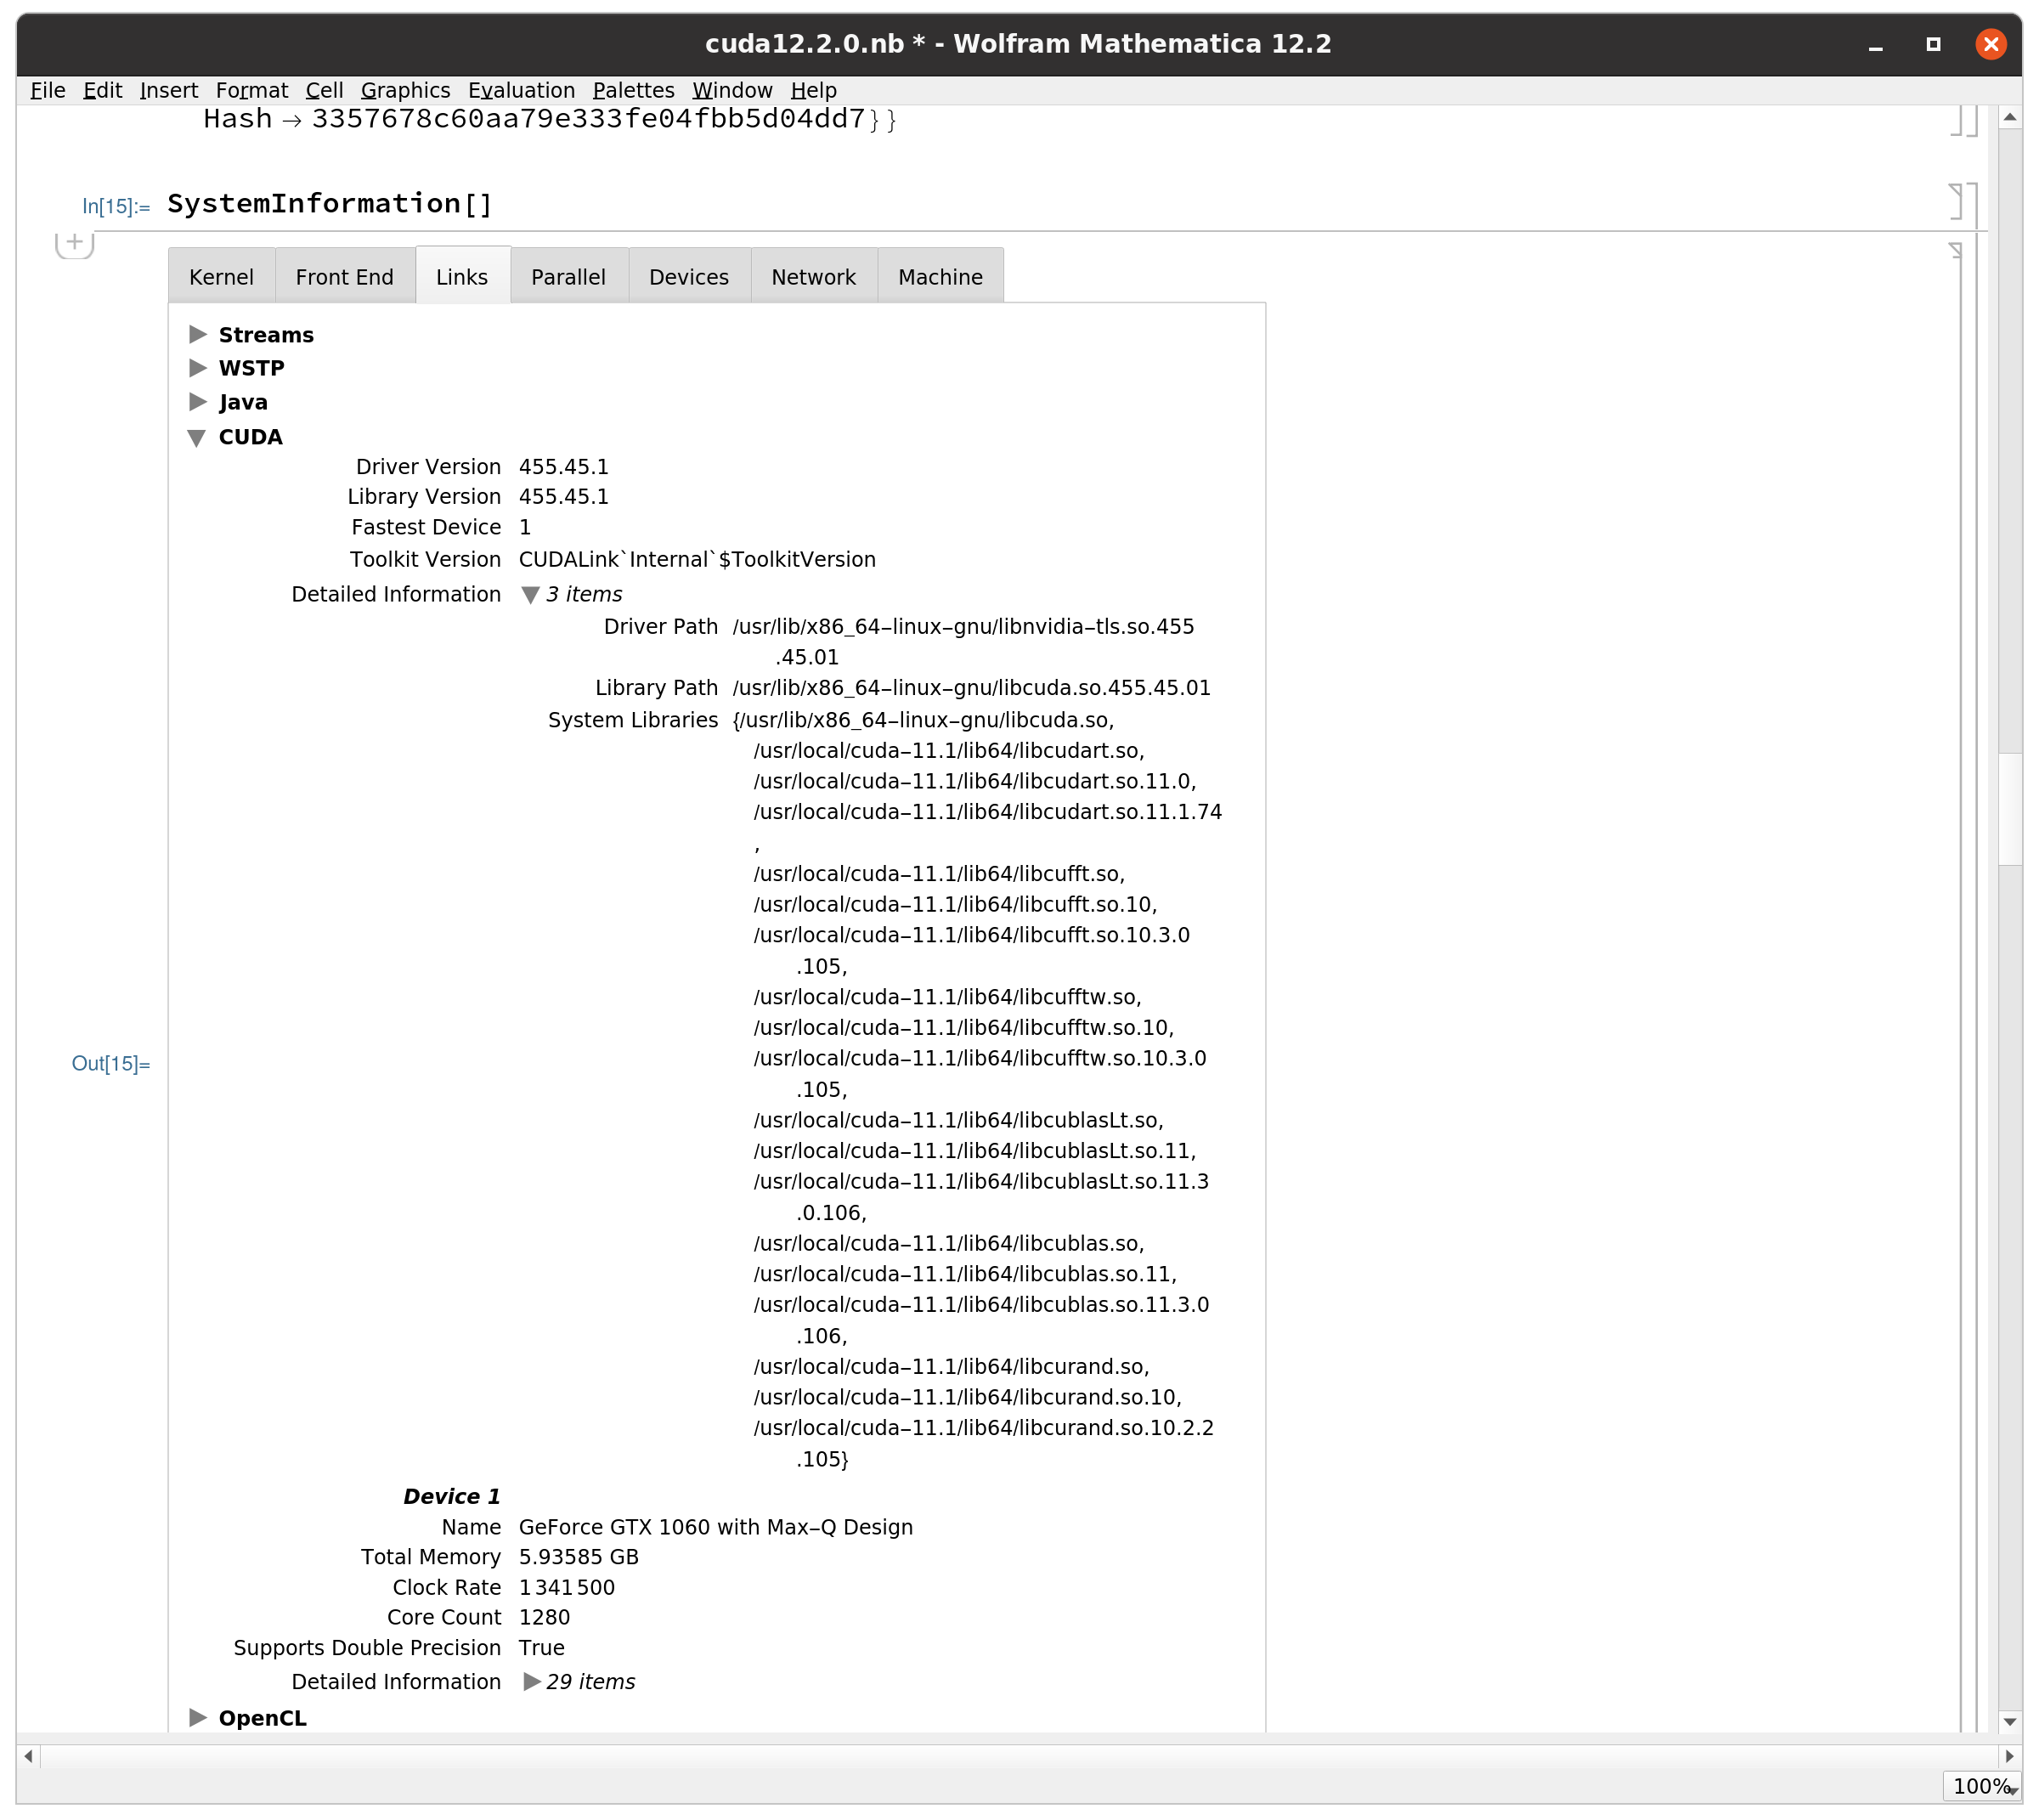The image size is (2039, 1820).
Task: Click the Devices tab
Action: coord(688,276)
